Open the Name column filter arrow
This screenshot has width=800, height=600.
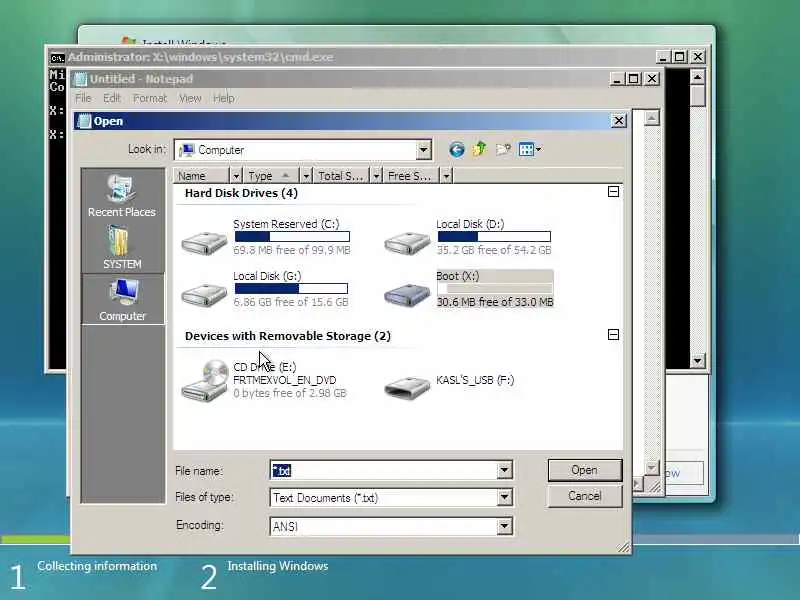coord(236,176)
